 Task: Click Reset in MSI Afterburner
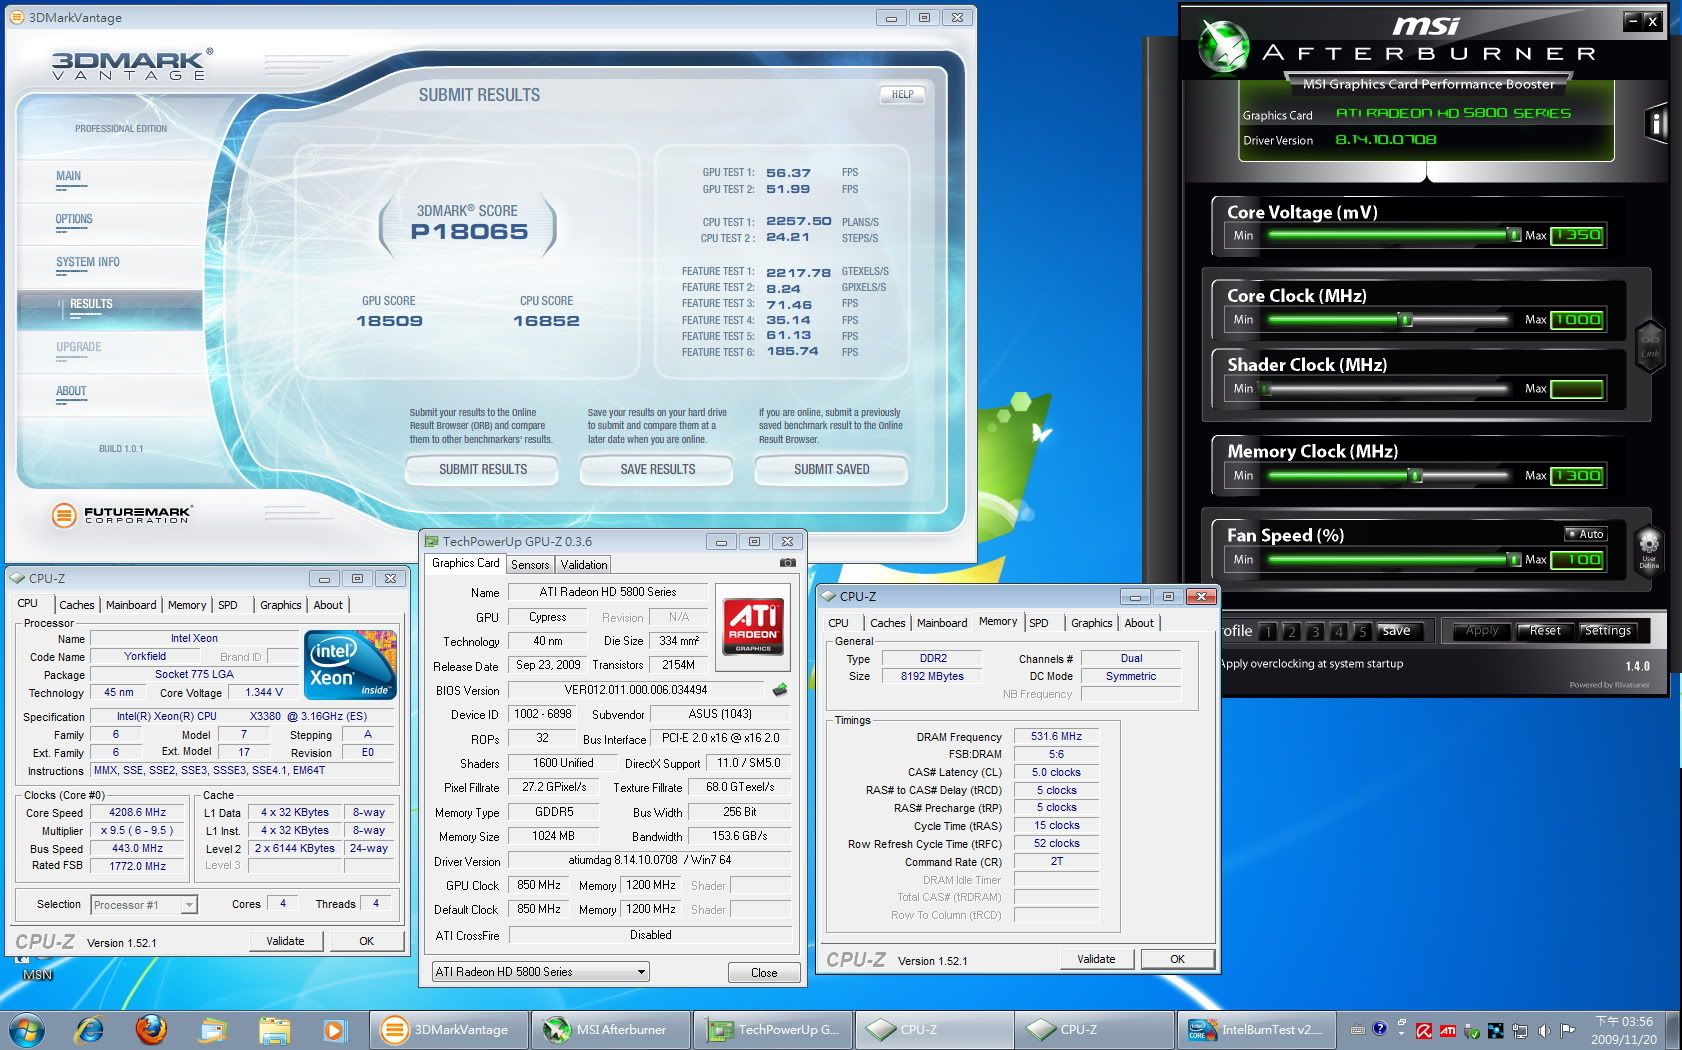(x=1544, y=631)
